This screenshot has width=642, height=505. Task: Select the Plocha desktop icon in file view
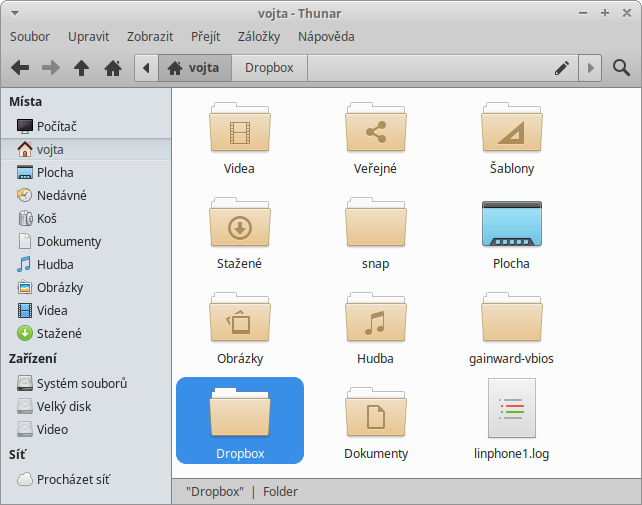click(512, 224)
